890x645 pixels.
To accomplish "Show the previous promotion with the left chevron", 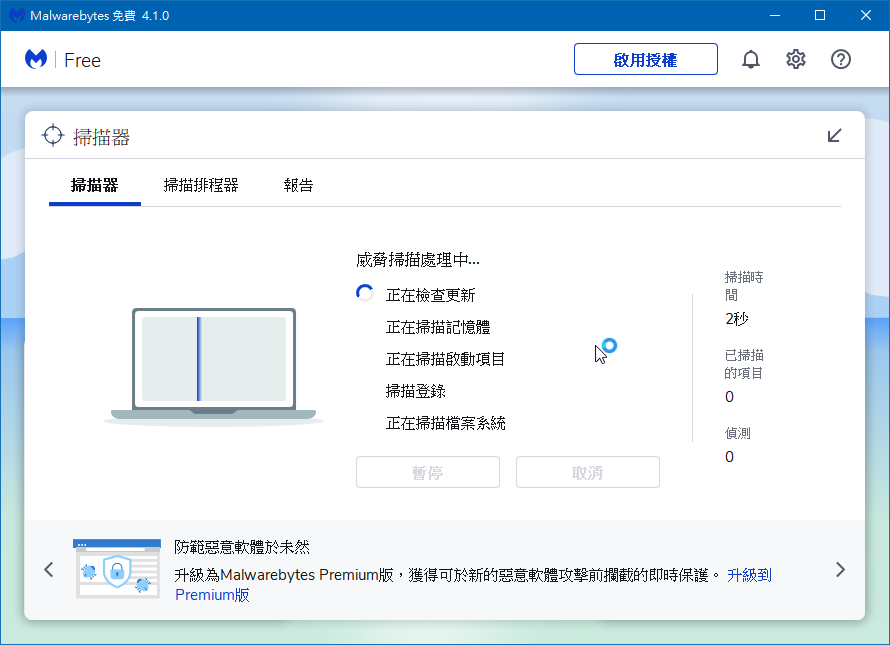I will click(48, 569).
